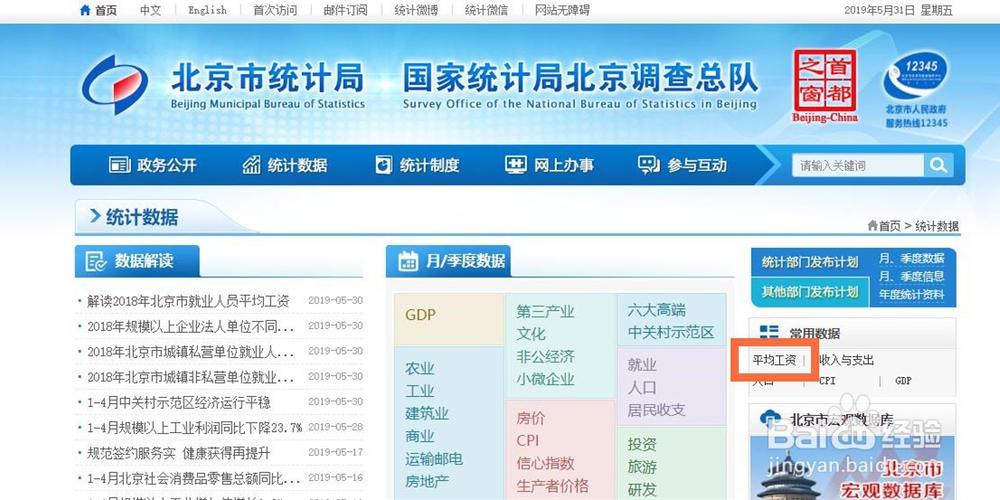Screen dimensions: 1000x500
Task: Open 中关村示范区 data link
Action: pos(671,332)
